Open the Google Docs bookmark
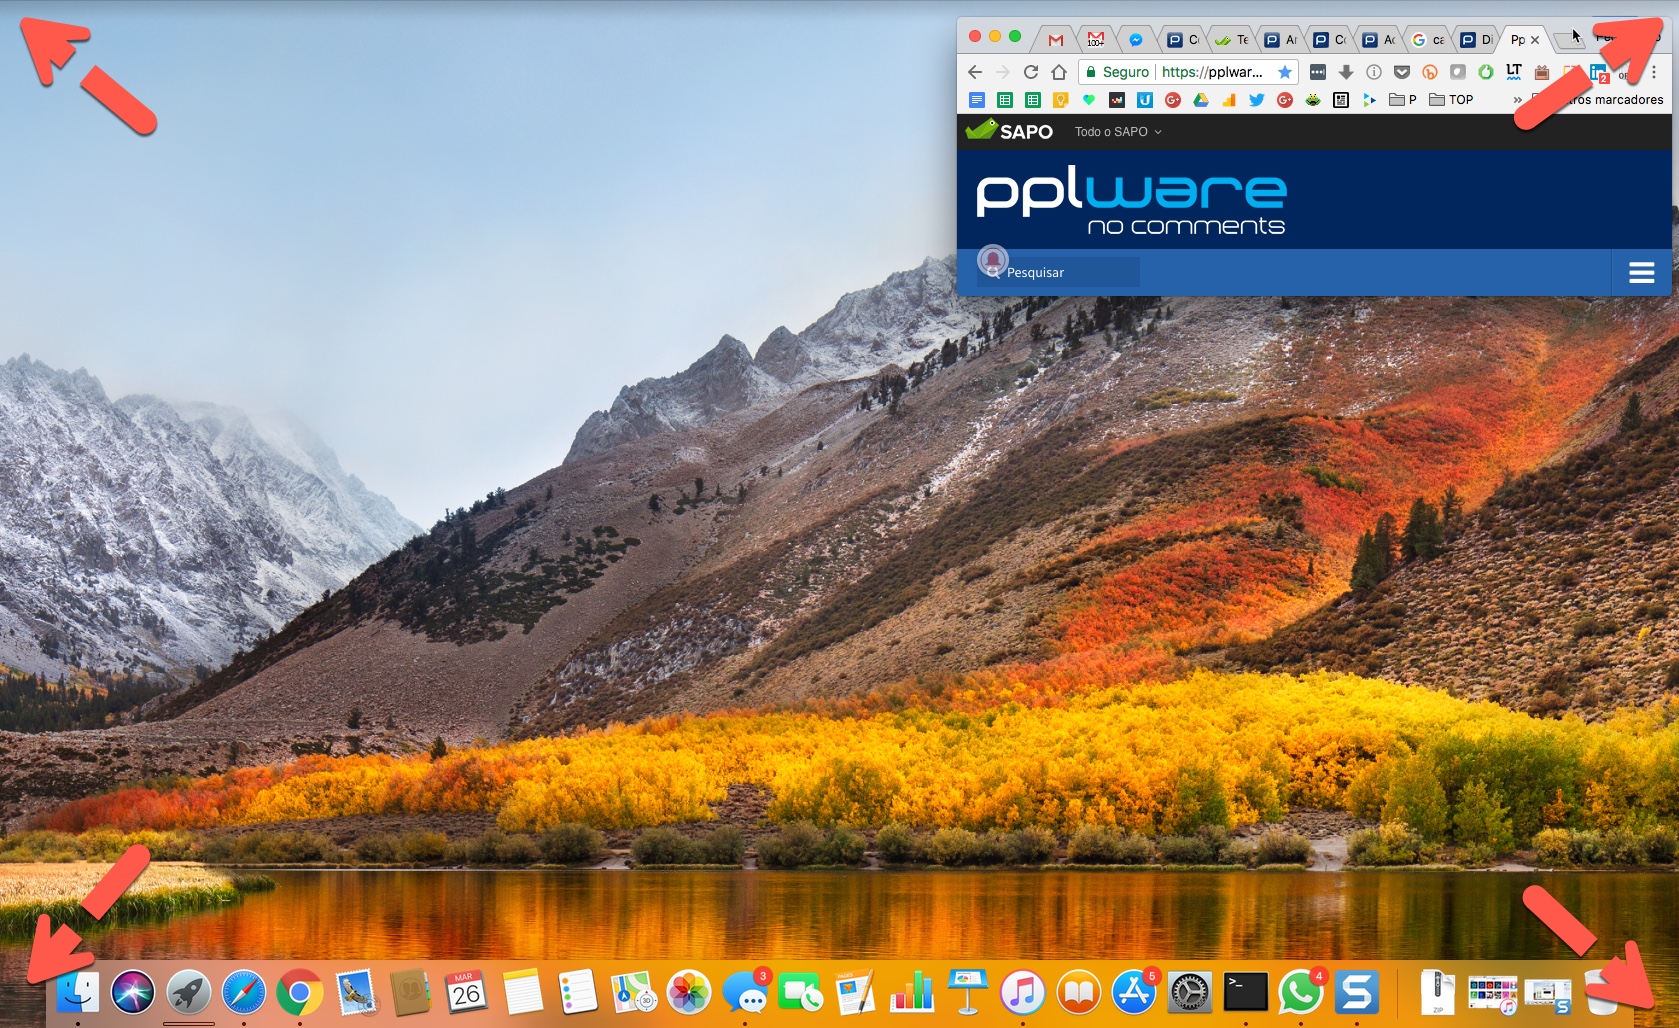 pyautogui.click(x=977, y=100)
